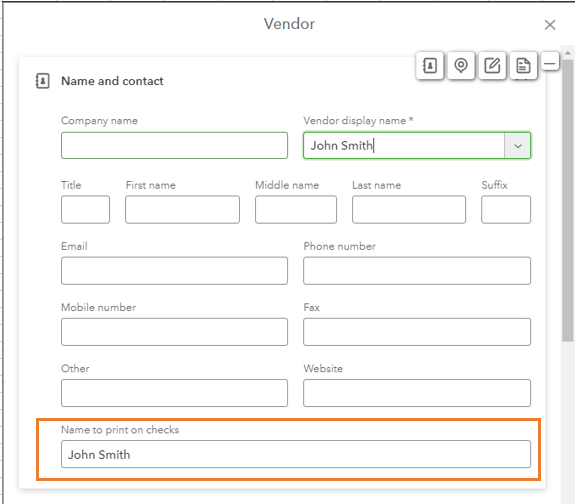Screen dimensions: 575x504
Task: Jump to Name and contact section icon
Action: 429,66
